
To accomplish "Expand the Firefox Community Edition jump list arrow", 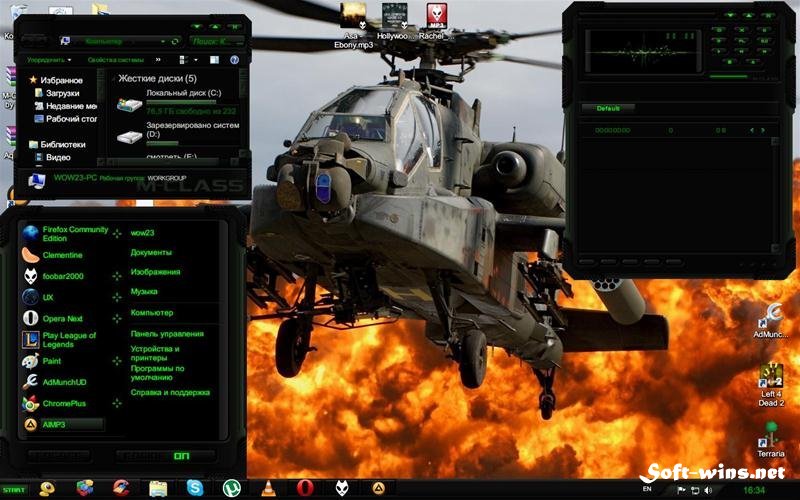I will click(x=117, y=234).
